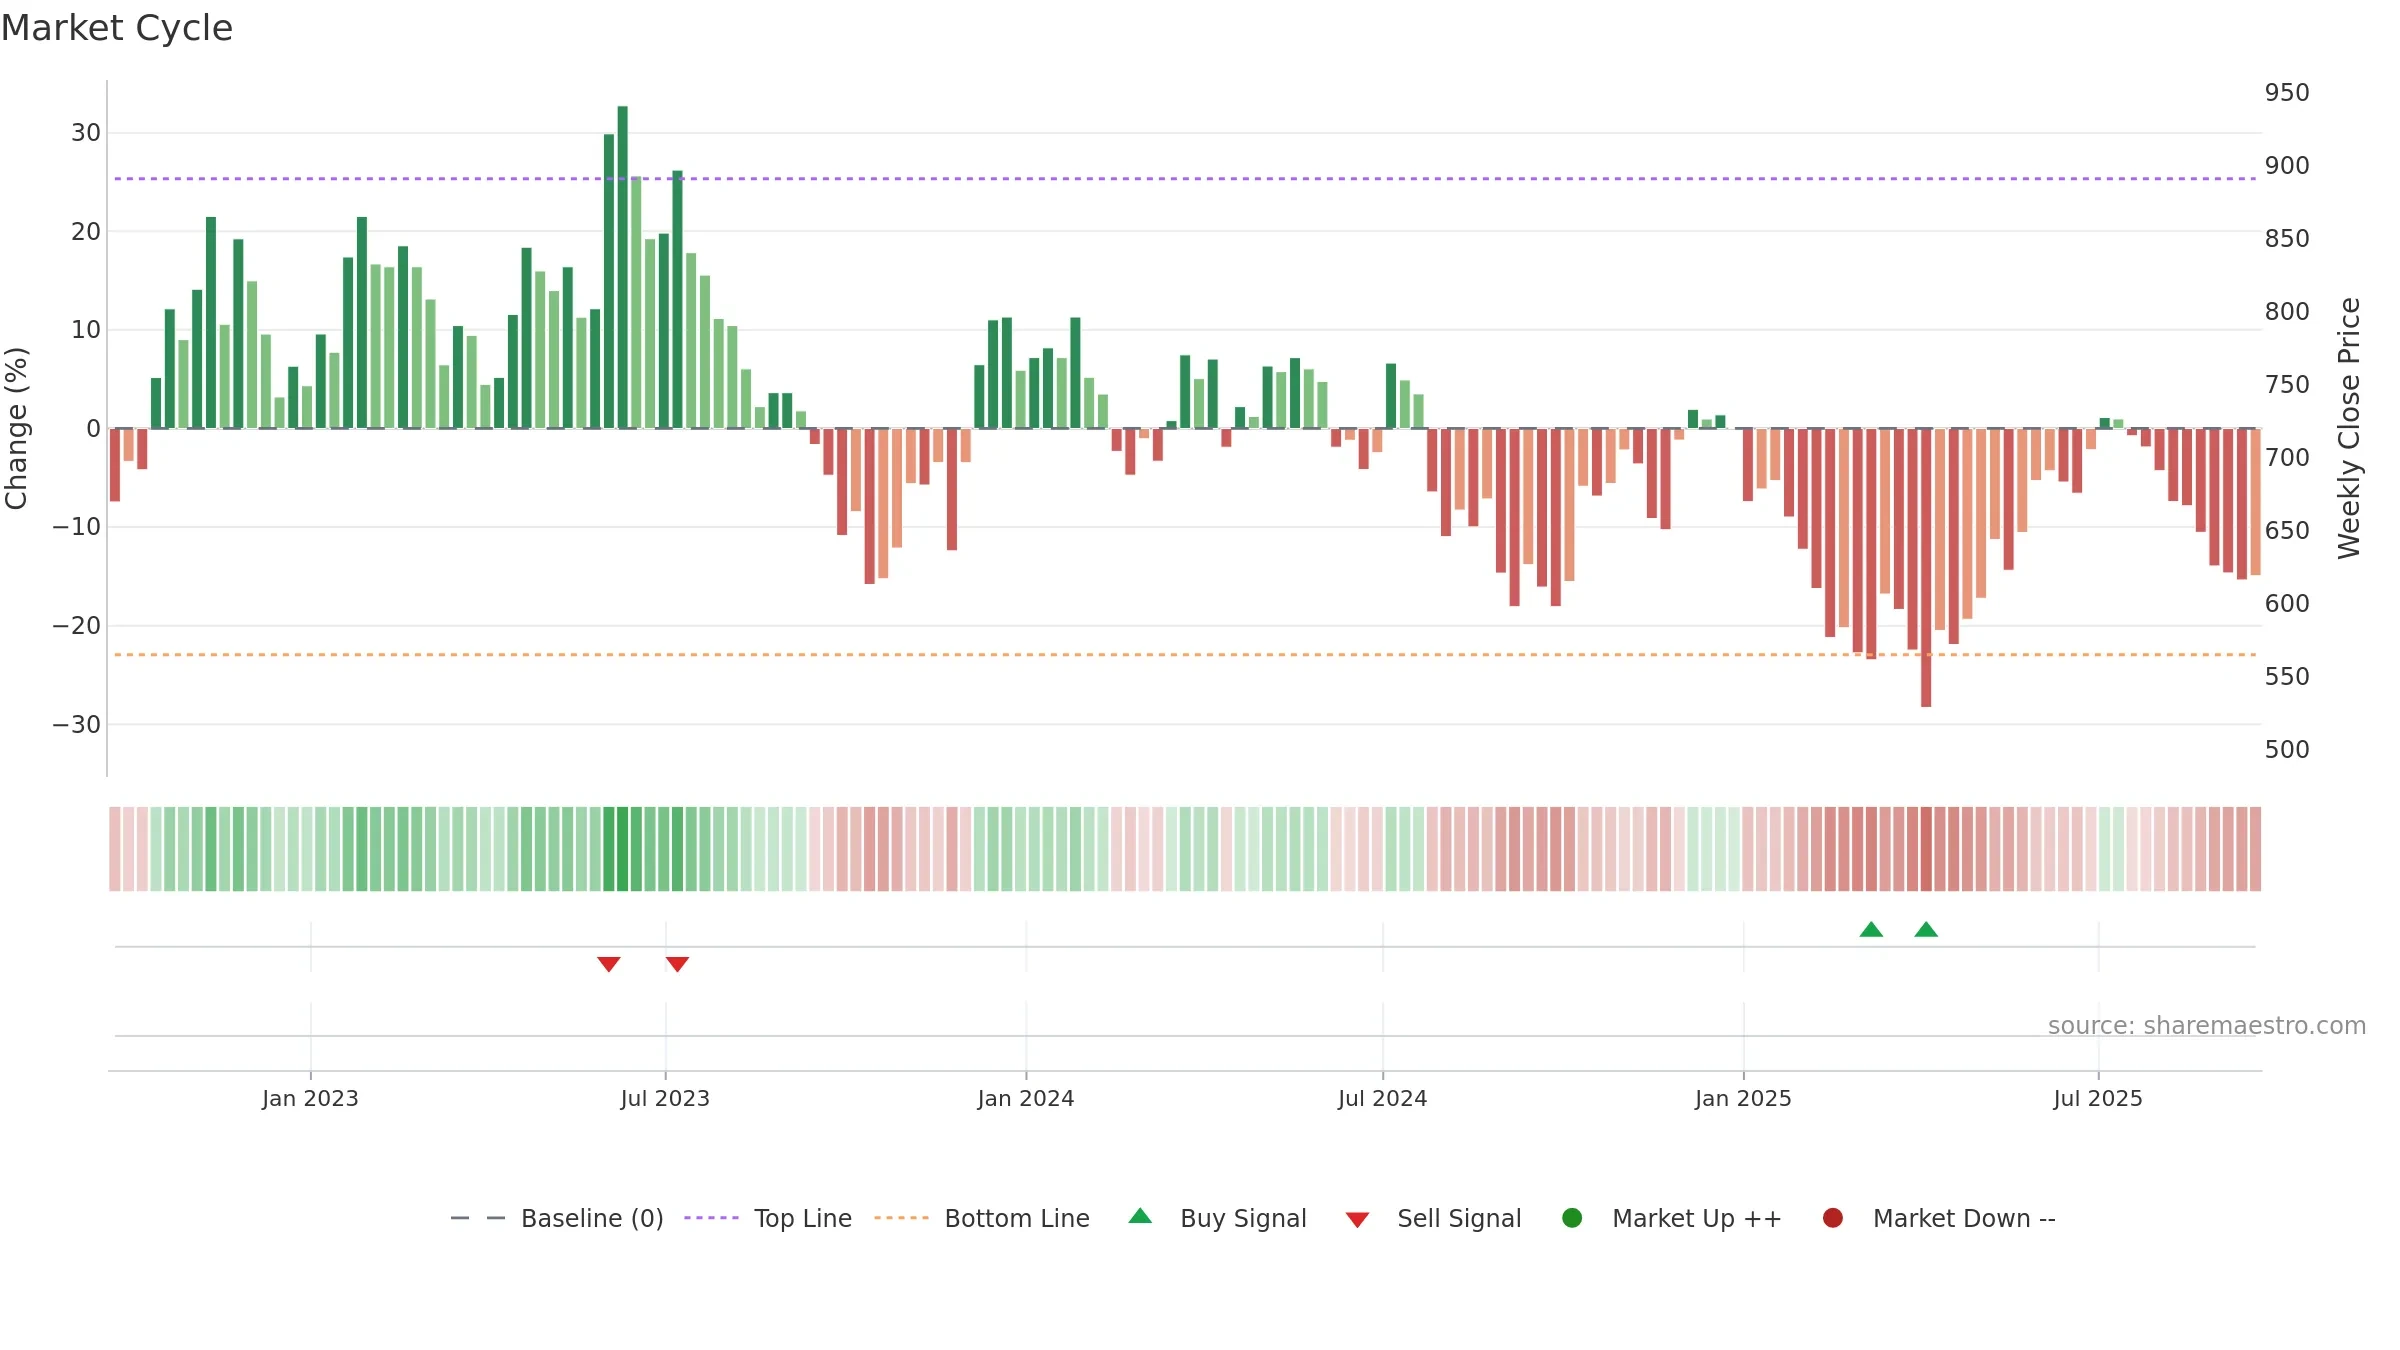
Task: Click the 950 right axis value
Action: pyautogui.click(x=2287, y=92)
